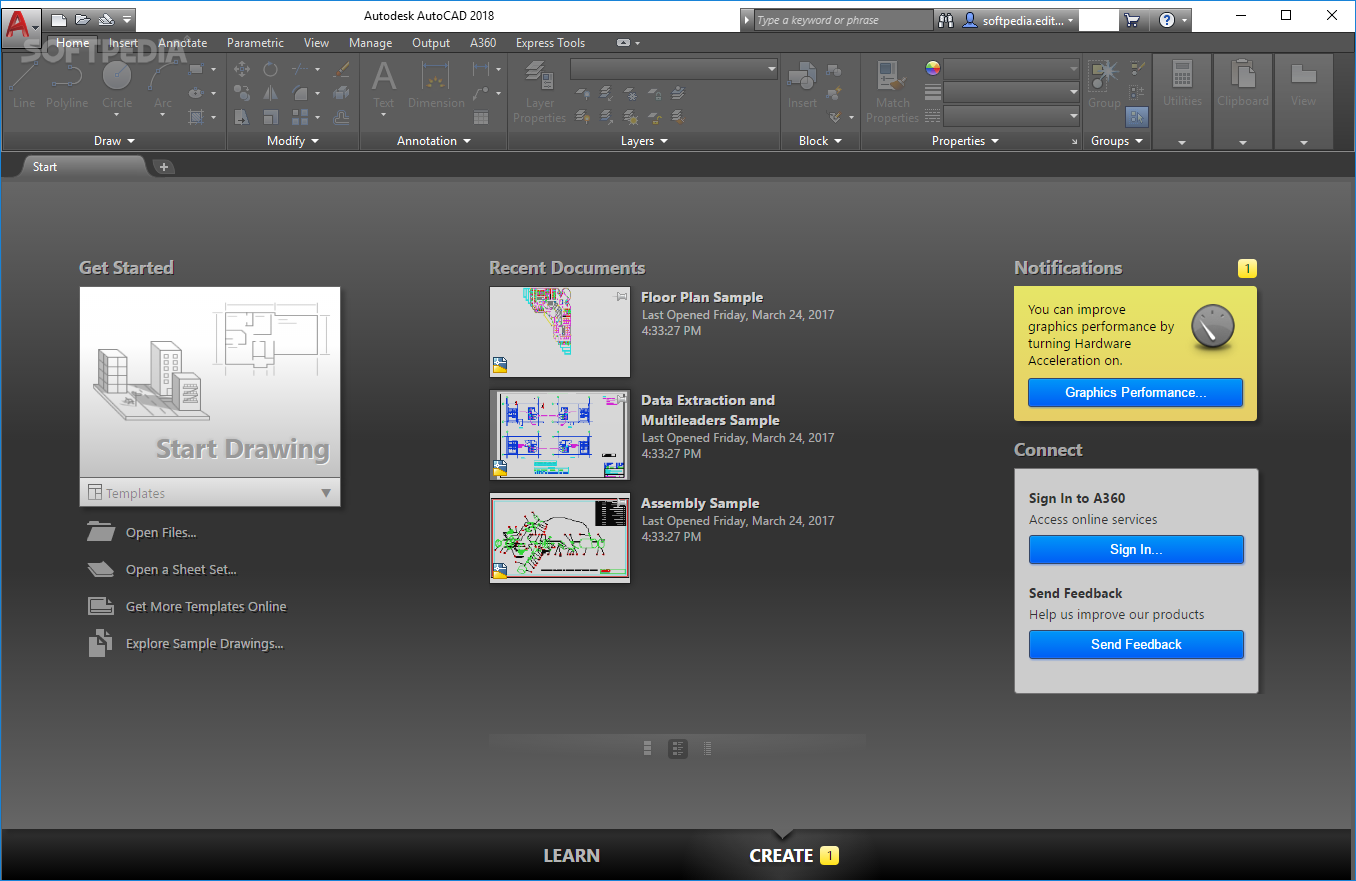
Task: Pick the Scale tool icon
Action: click(271, 117)
